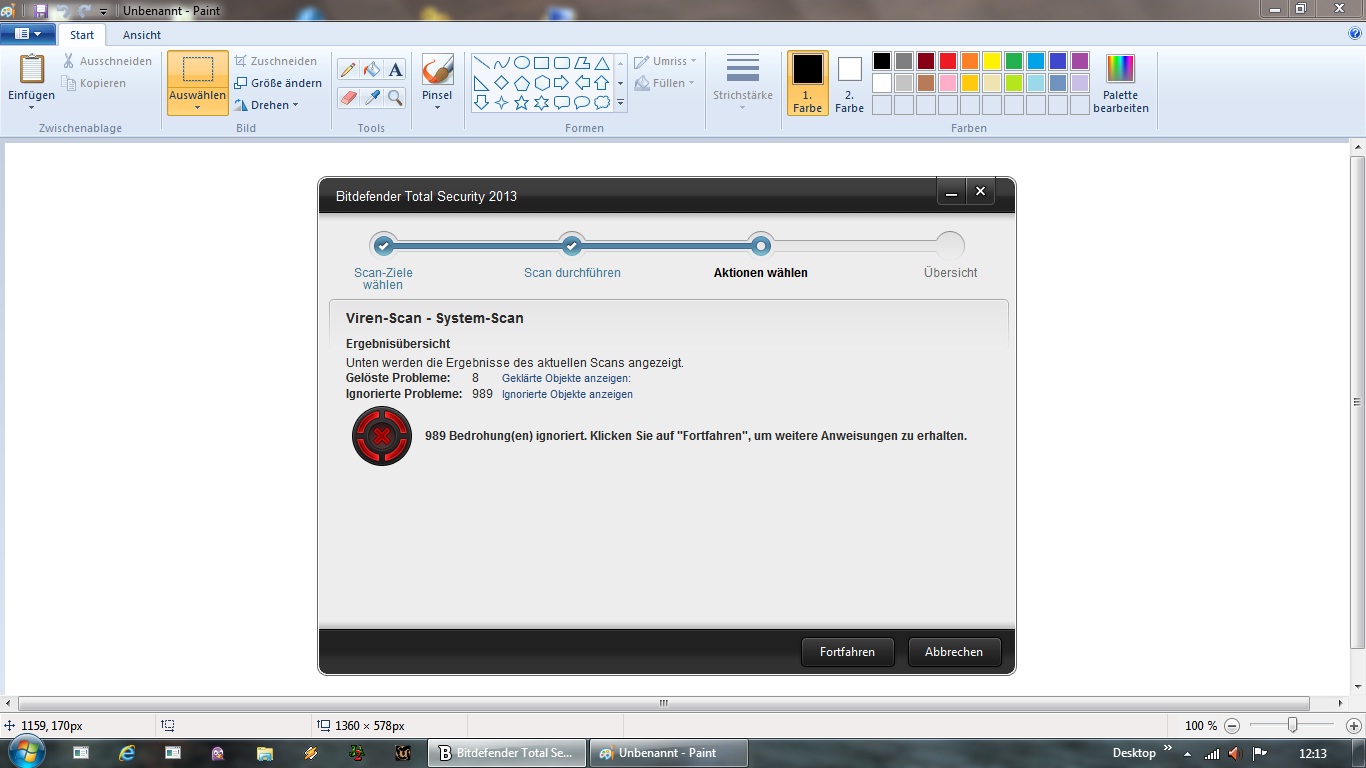Screen dimensions: 1366x768
Task: Open Pinsel brushes dropdown arrow
Action: [437, 107]
